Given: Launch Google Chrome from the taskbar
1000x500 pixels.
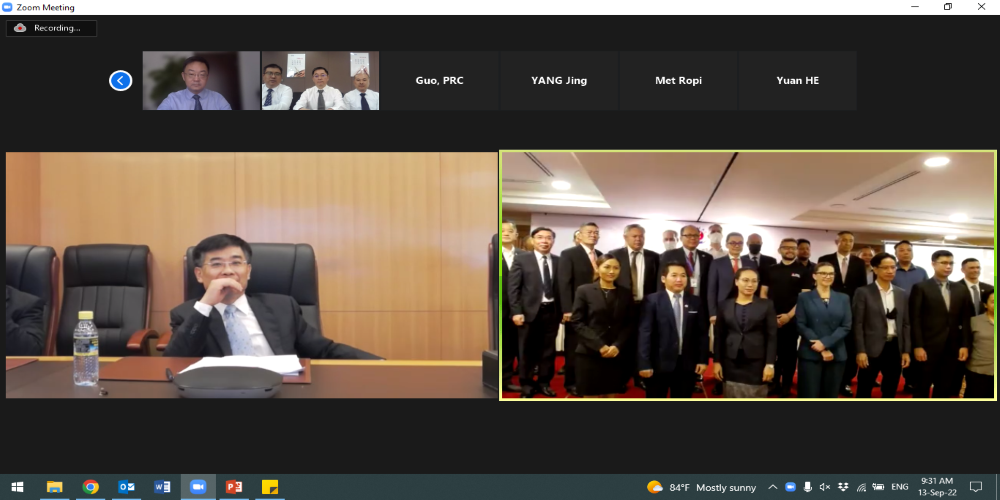Looking at the screenshot, I should (91, 487).
